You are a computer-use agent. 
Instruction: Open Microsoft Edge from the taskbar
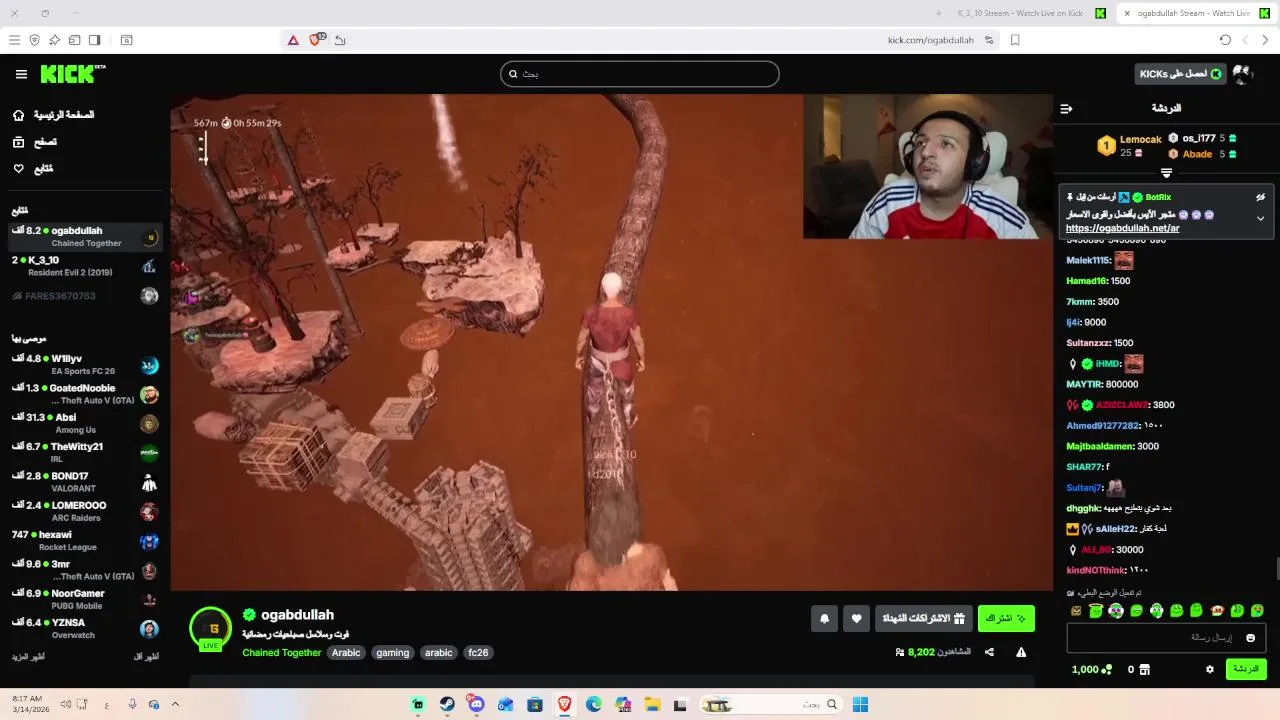coord(594,705)
